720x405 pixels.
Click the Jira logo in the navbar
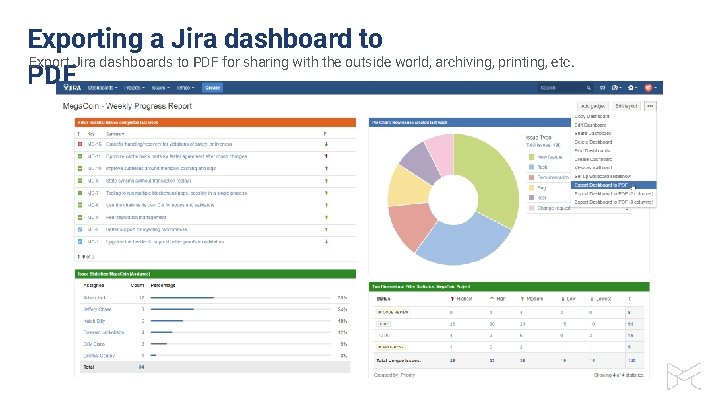73,88
